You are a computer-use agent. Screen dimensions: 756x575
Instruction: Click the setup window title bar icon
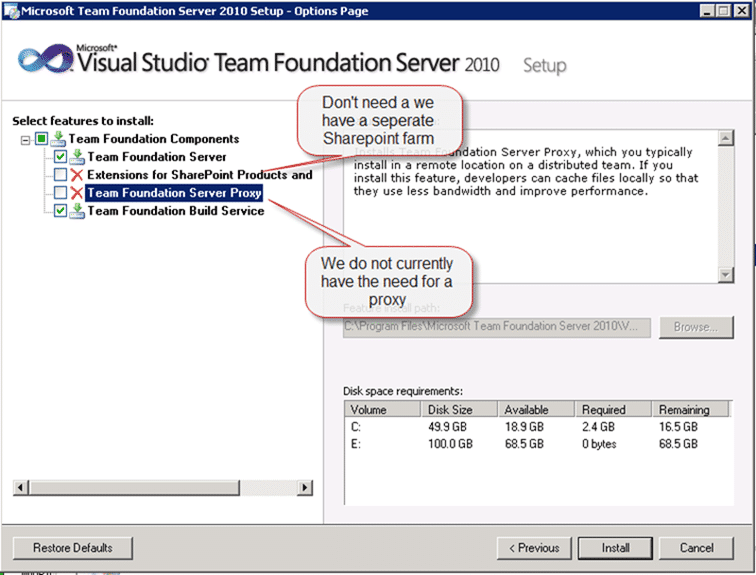[11, 11]
